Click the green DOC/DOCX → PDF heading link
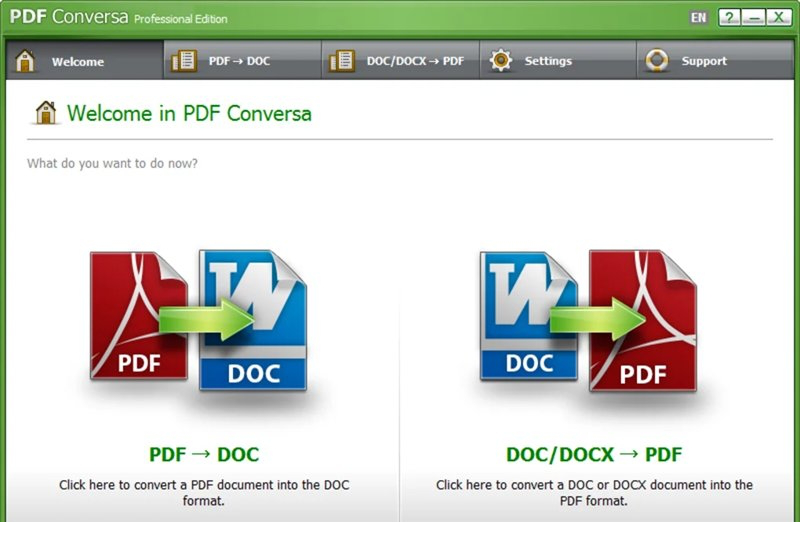Image resolution: width=800 pixels, height=542 pixels. click(594, 454)
